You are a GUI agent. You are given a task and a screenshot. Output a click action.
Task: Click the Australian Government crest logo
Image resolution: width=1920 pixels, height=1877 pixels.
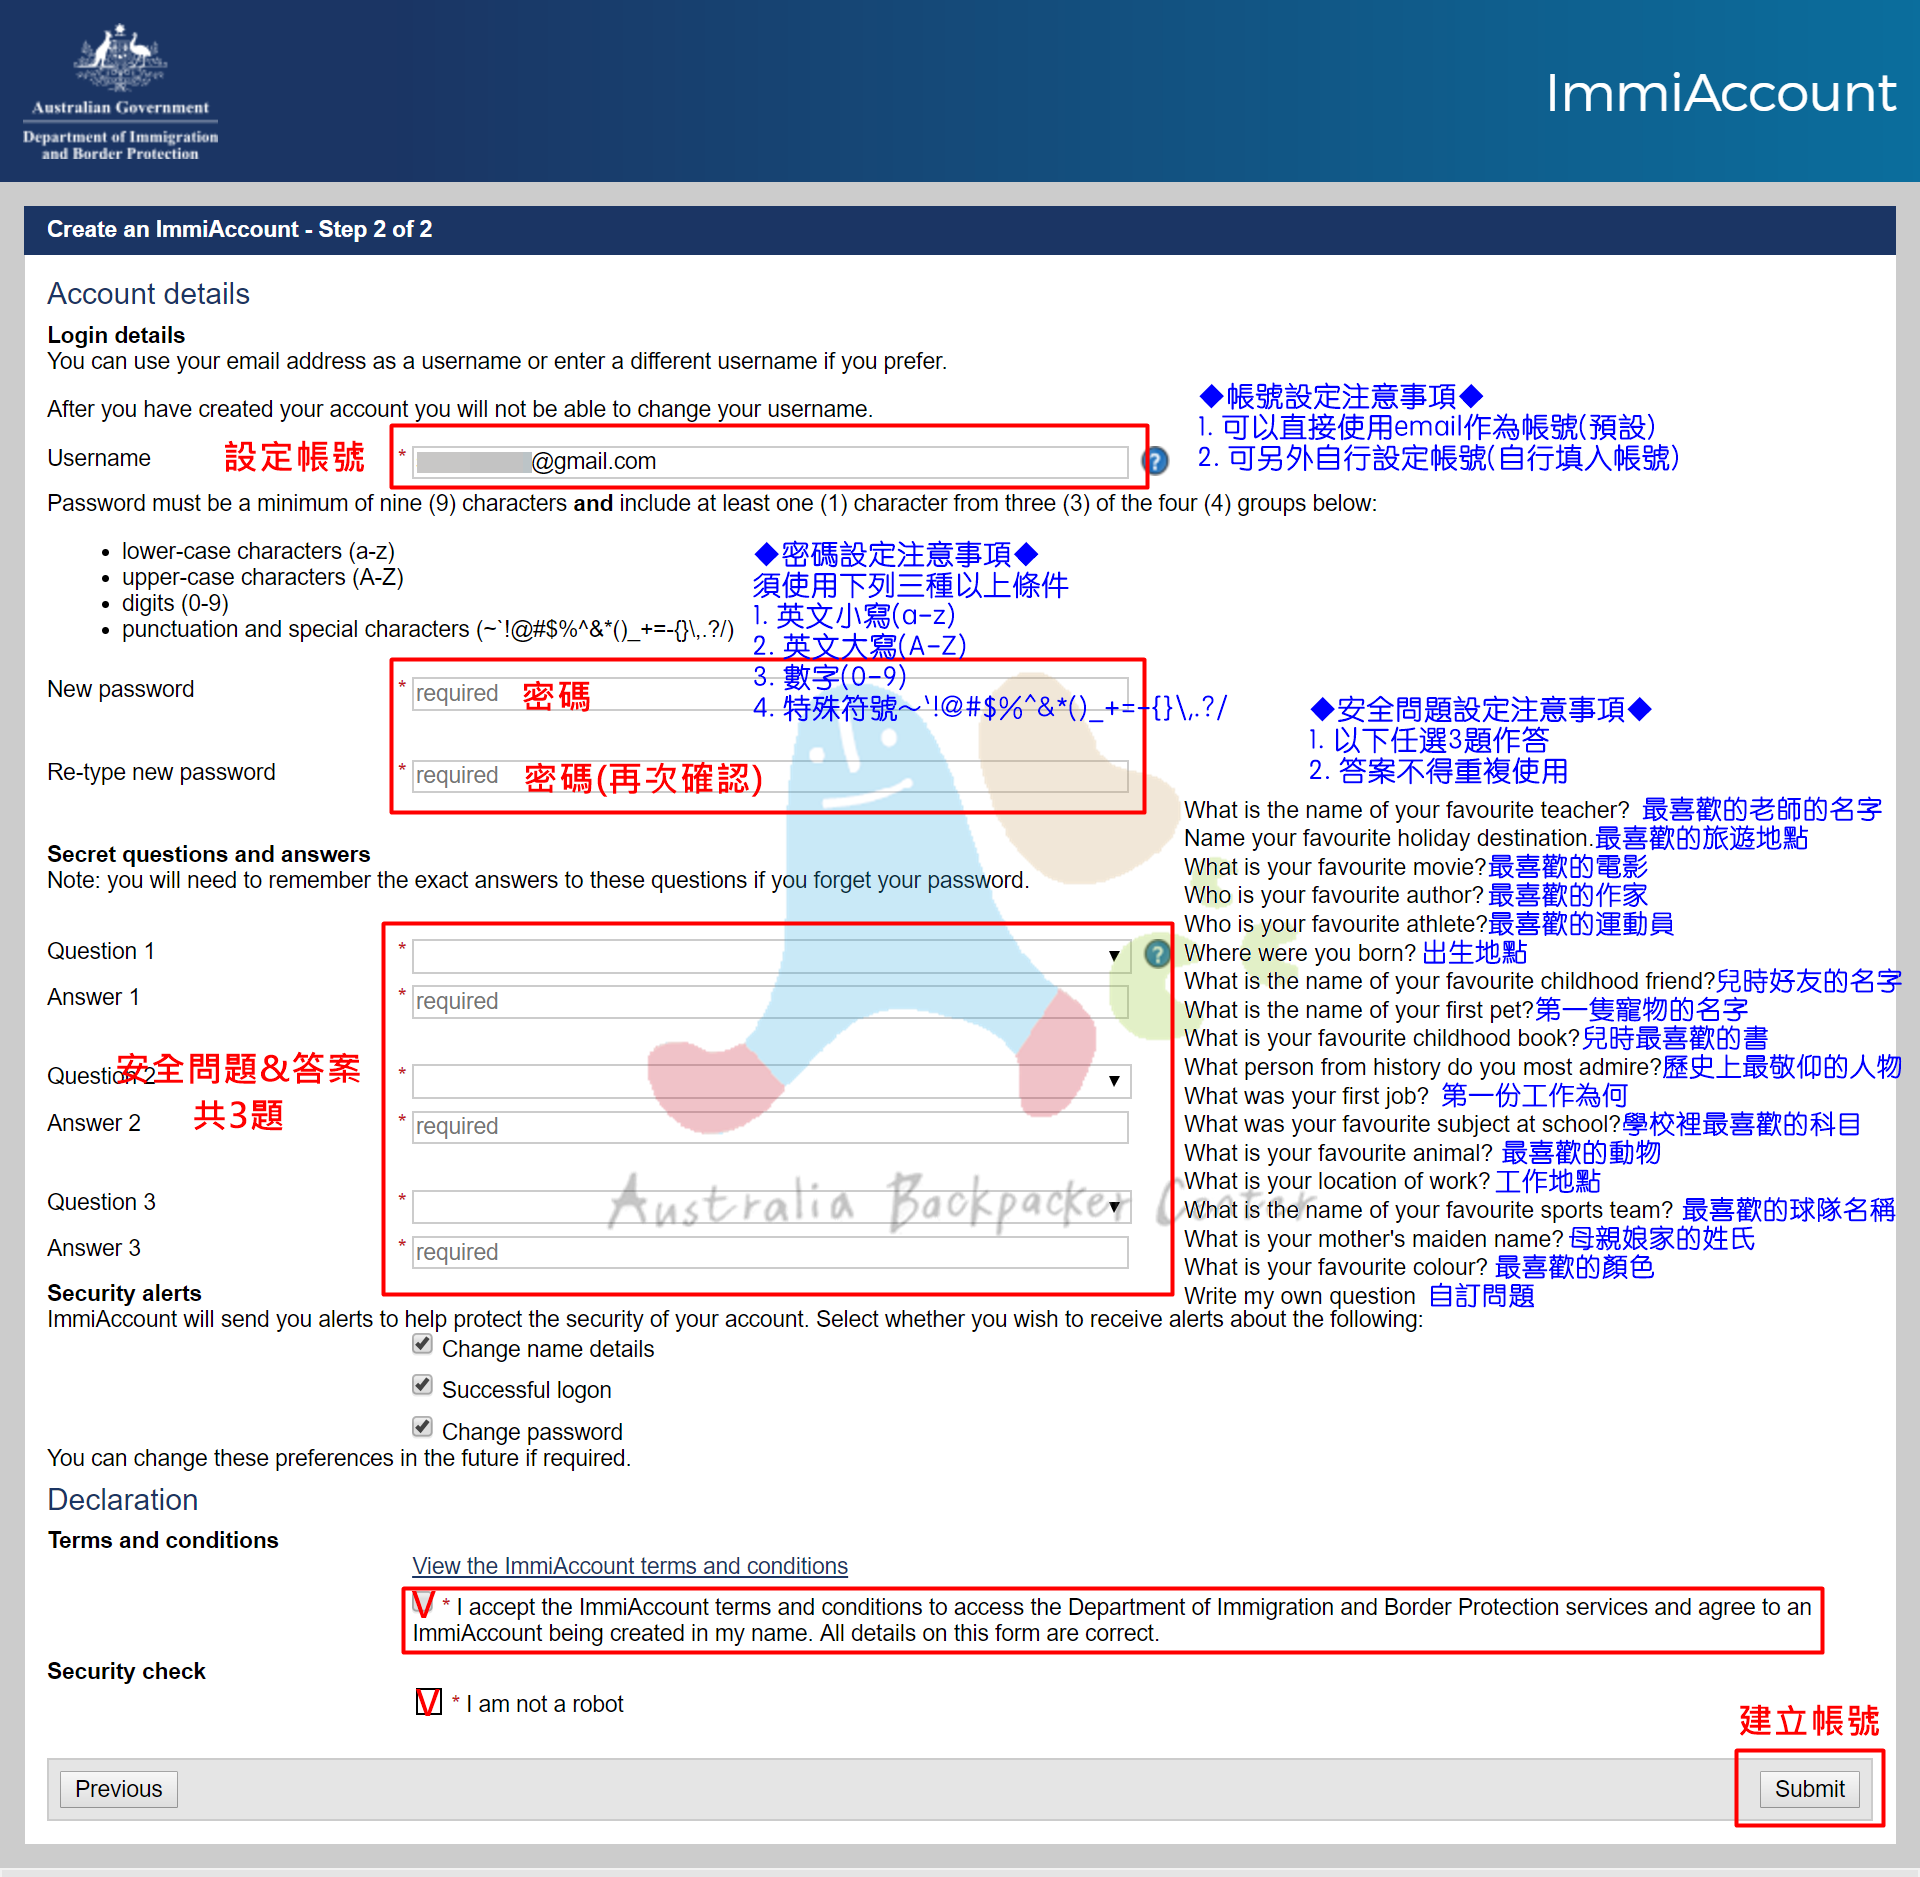120,92
